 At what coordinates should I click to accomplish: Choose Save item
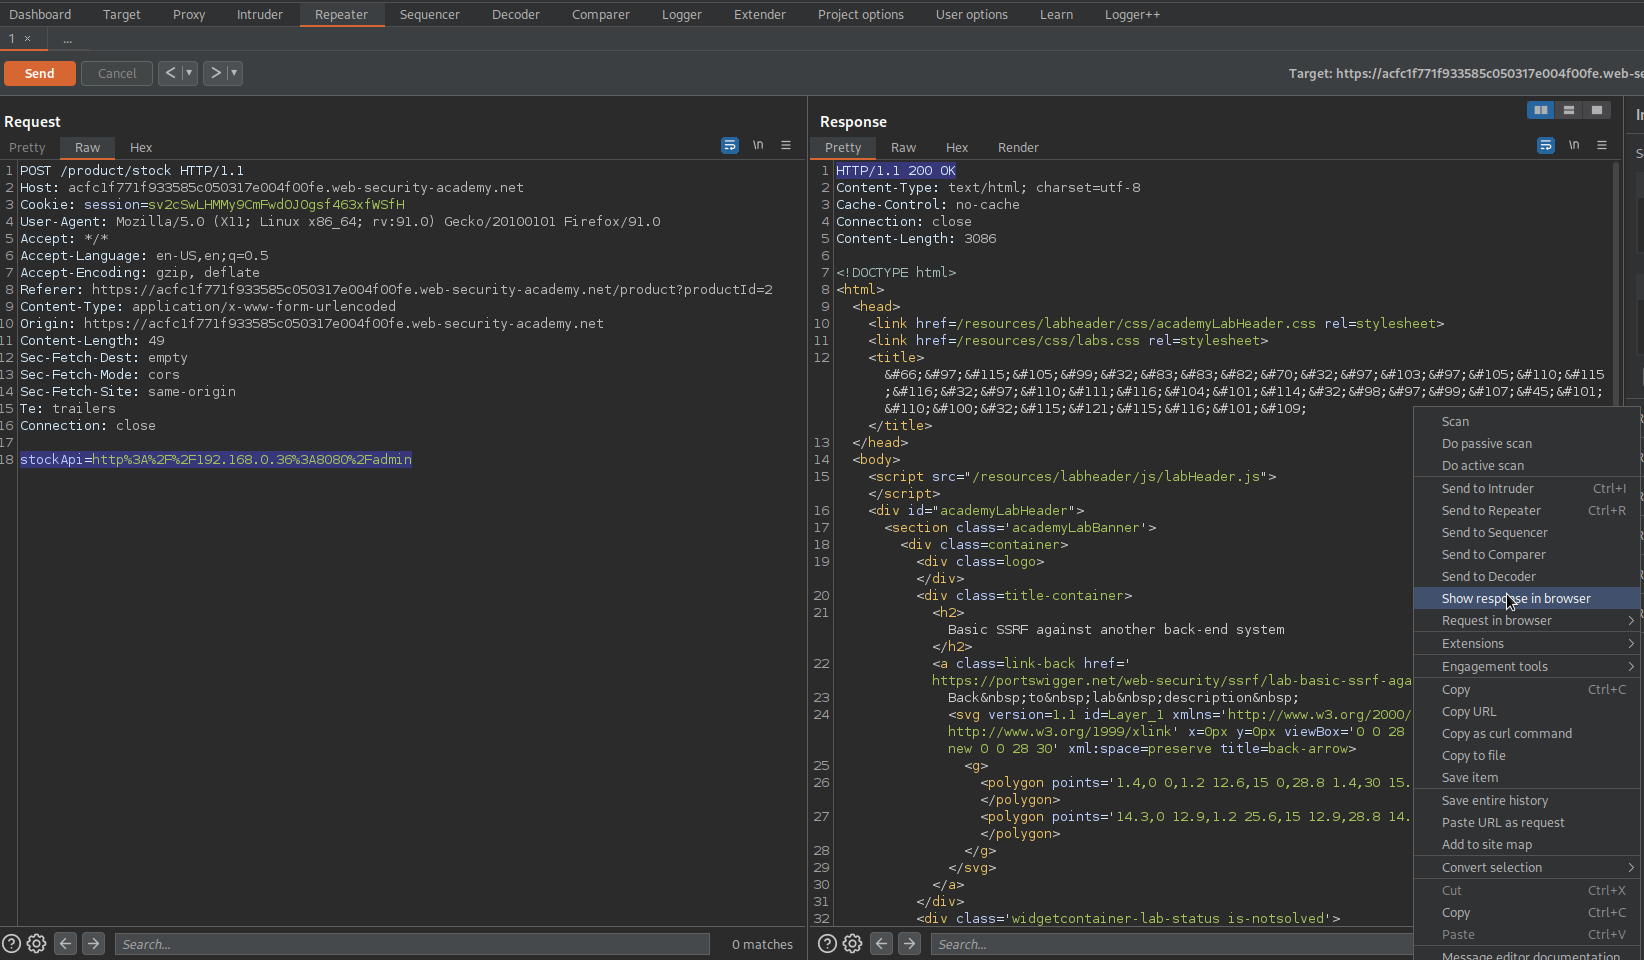click(1526, 778)
